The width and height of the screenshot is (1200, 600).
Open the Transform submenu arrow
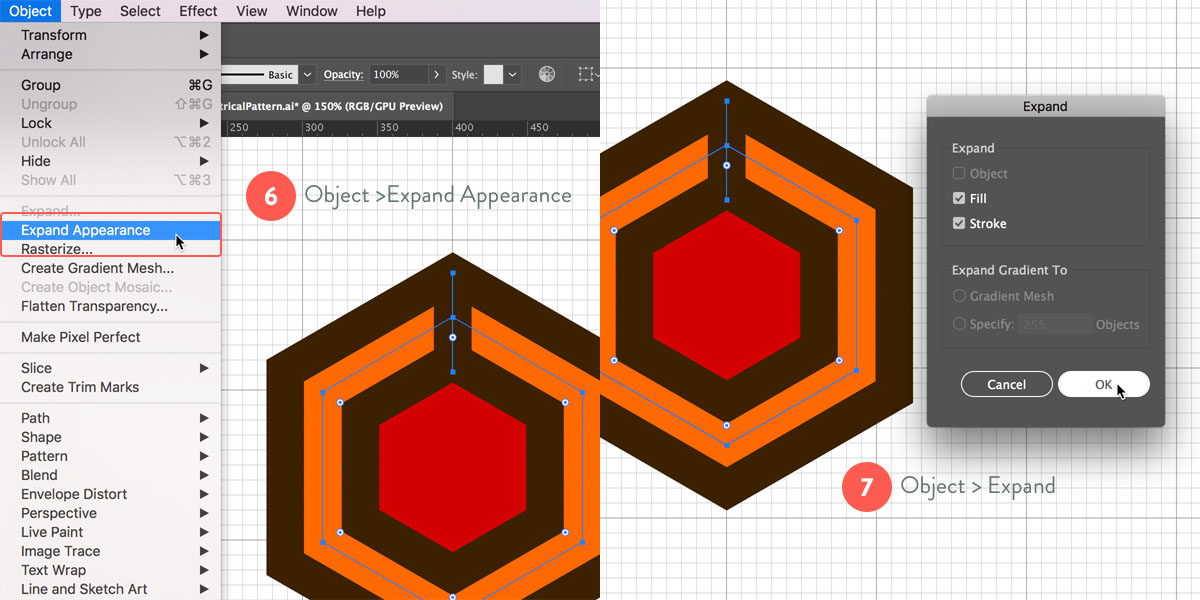[204, 35]
